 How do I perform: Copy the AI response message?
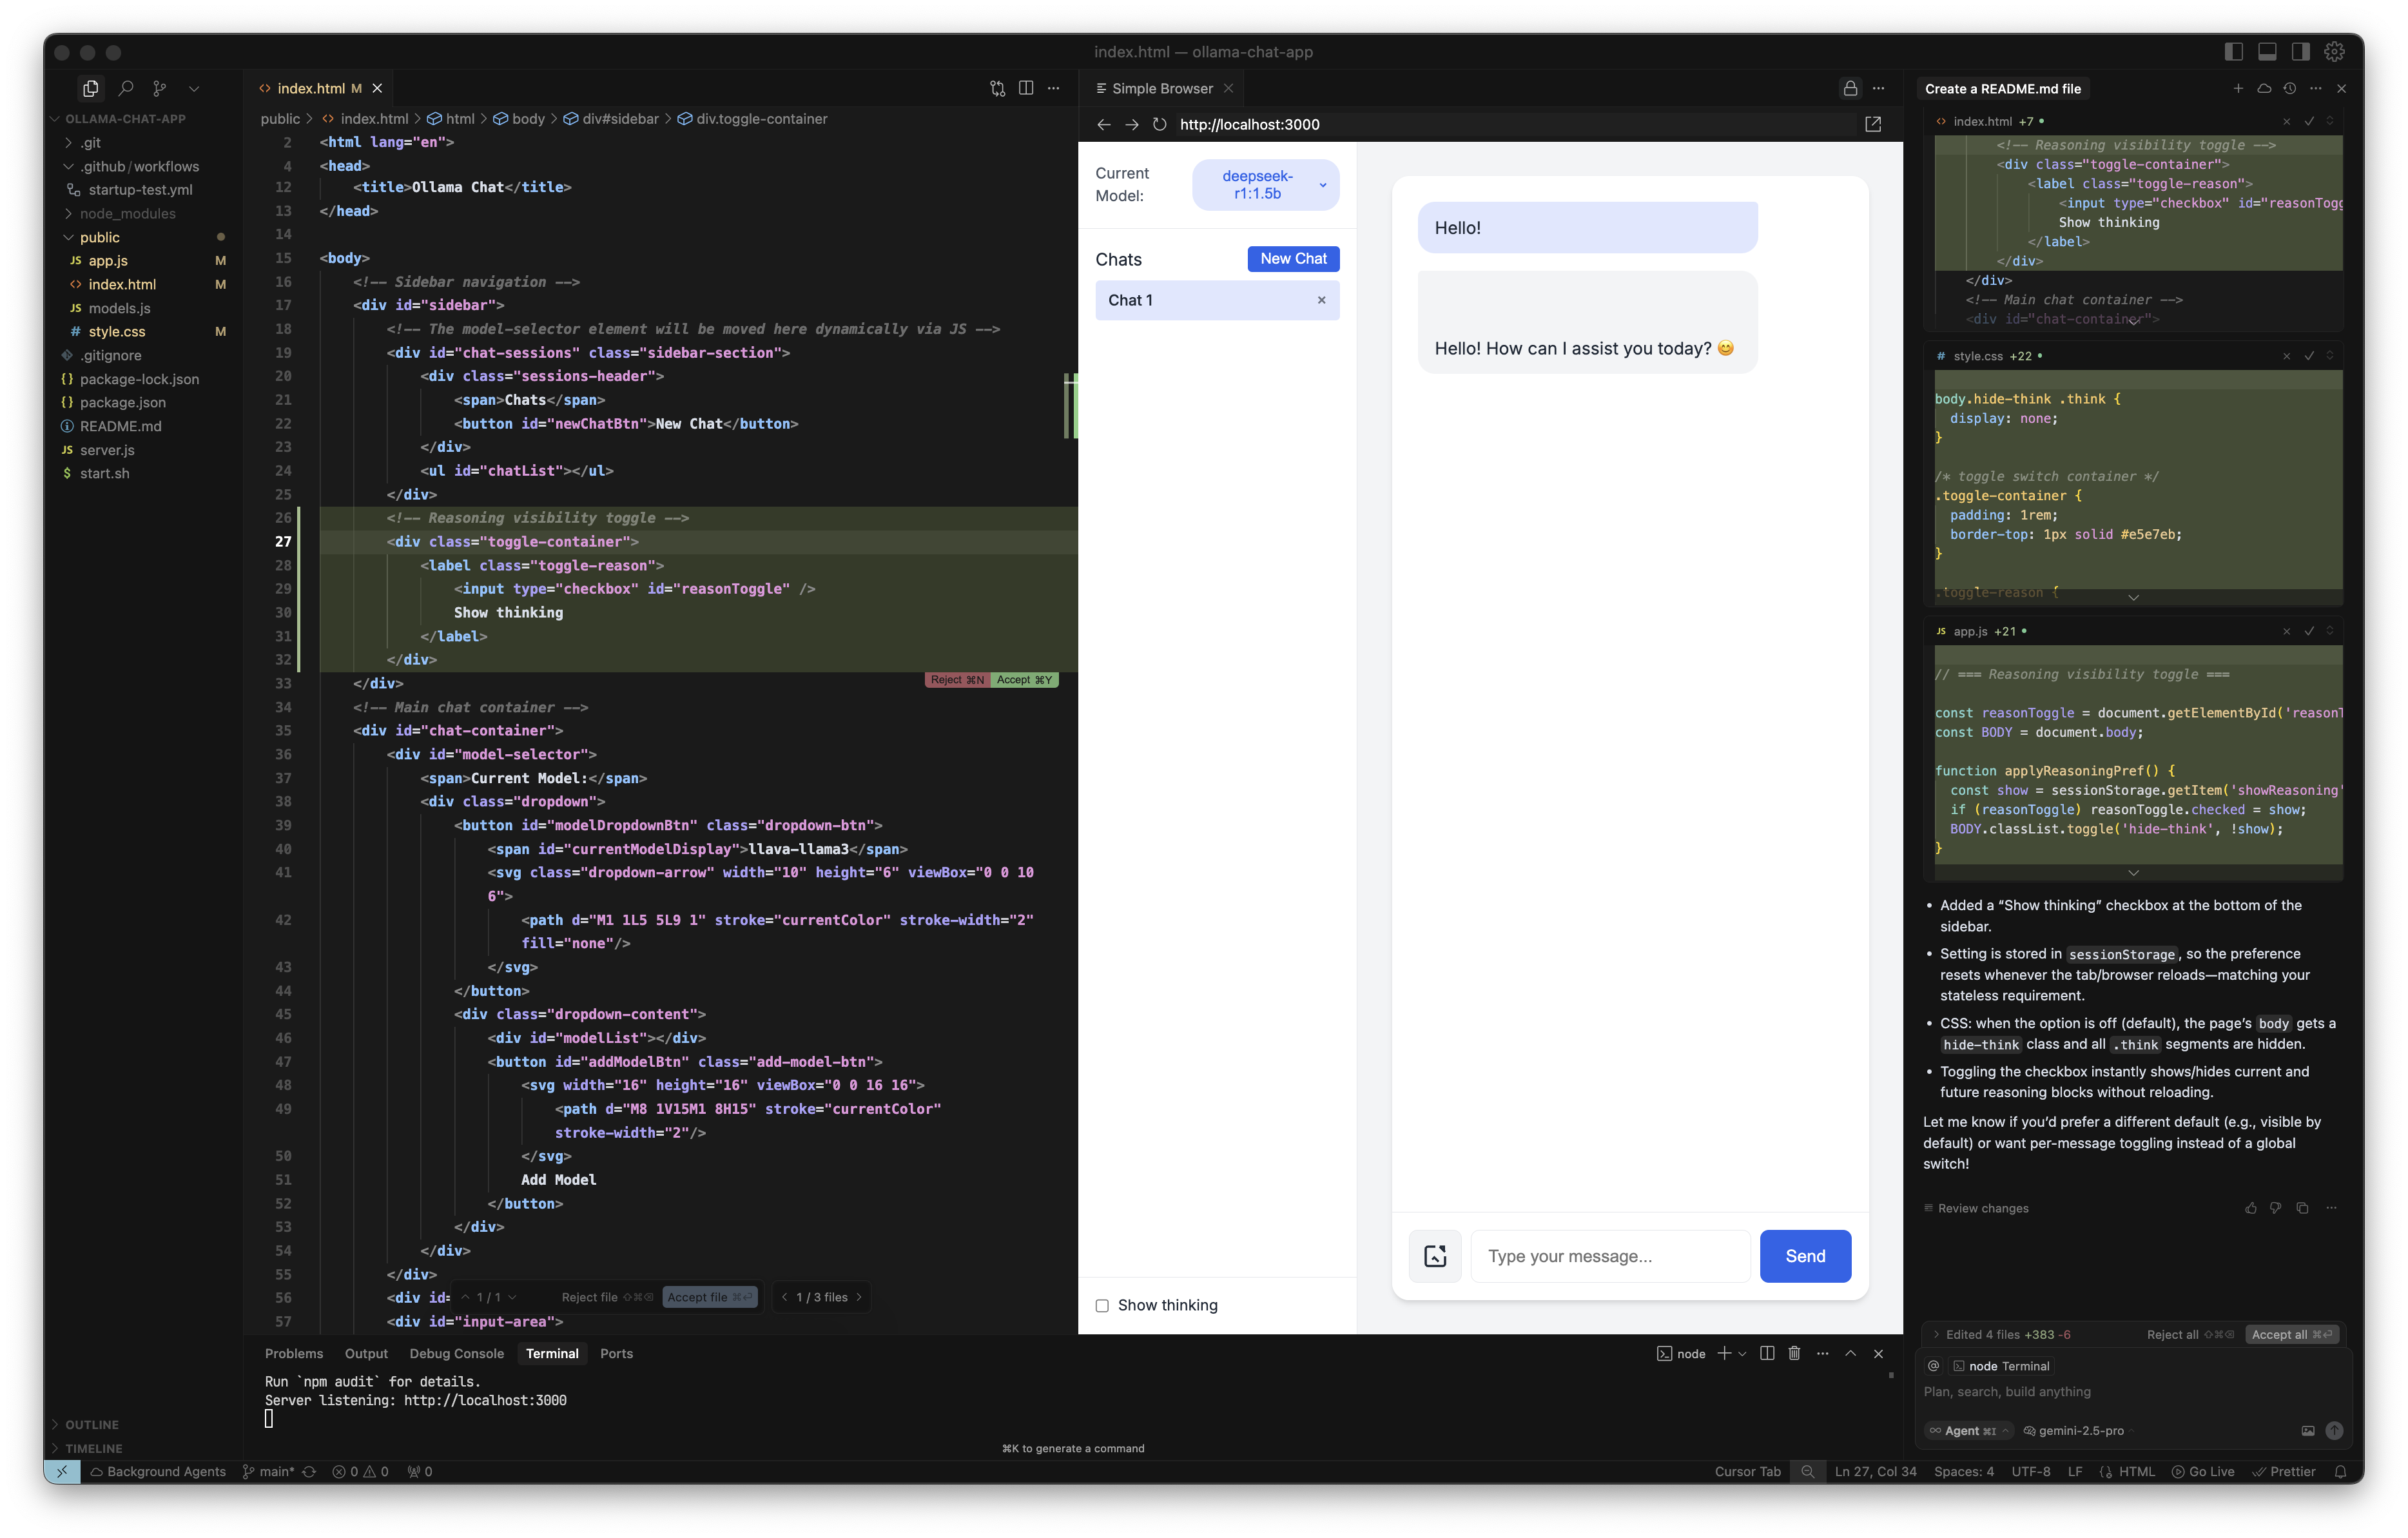click(2303, 1208)
